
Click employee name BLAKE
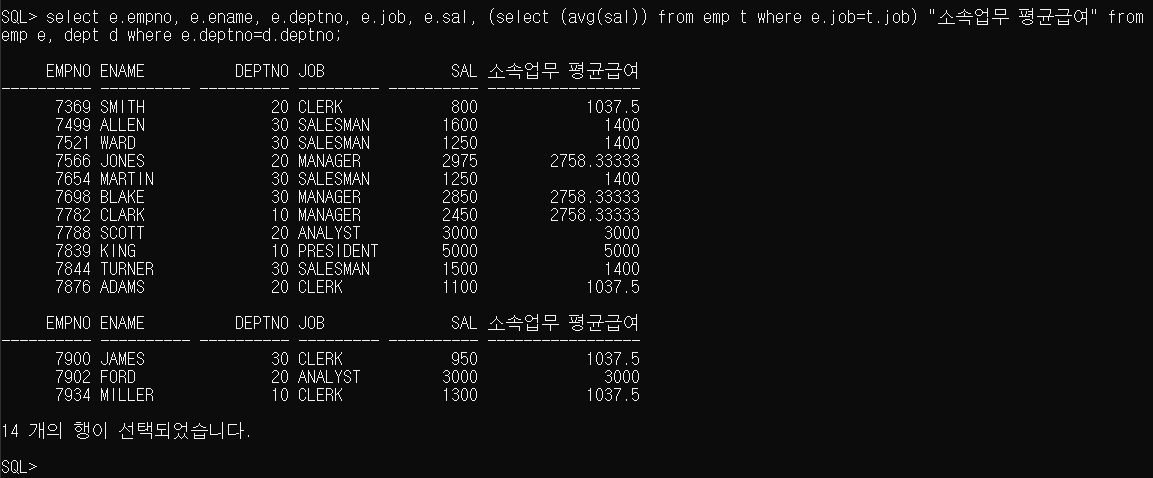(x=122, y=197)
